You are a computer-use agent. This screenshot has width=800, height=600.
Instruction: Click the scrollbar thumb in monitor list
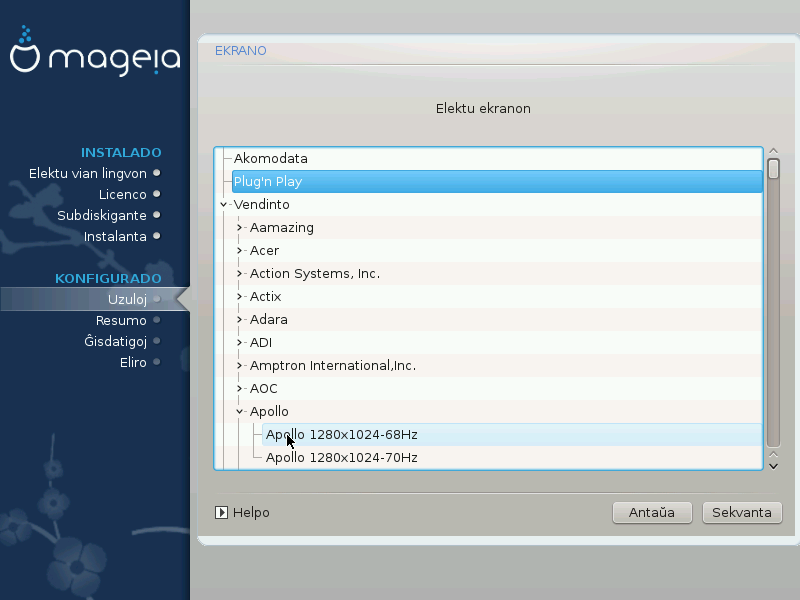point(773,169)
